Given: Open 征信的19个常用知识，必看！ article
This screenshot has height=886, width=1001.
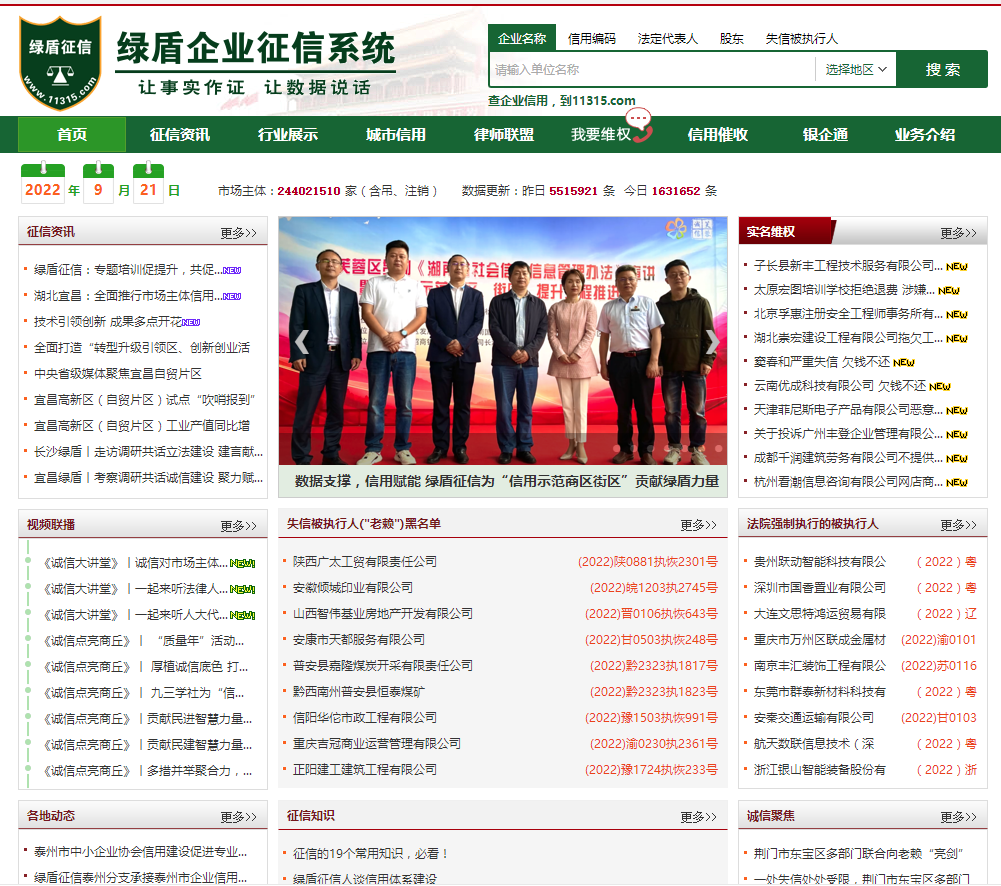Looking at the screenshot, I should 370,853.
